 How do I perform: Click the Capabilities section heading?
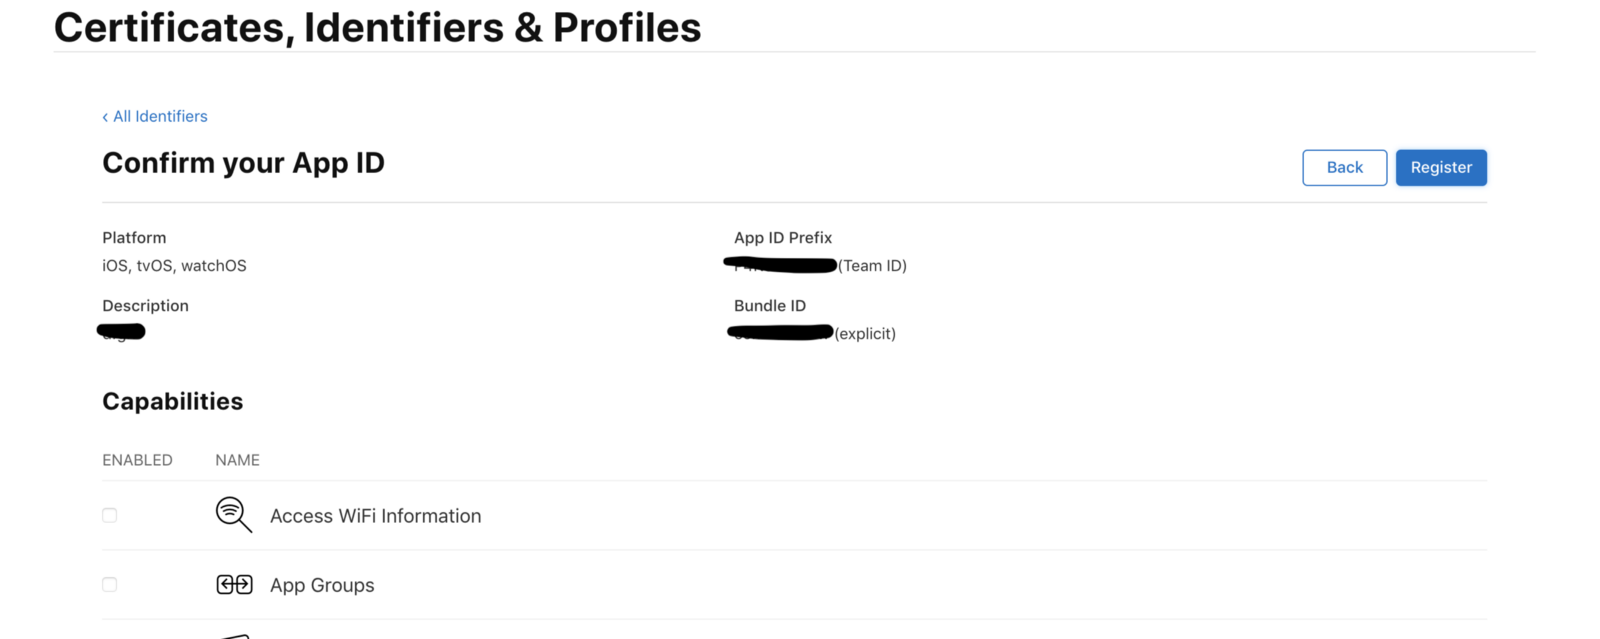click(172, 401)
